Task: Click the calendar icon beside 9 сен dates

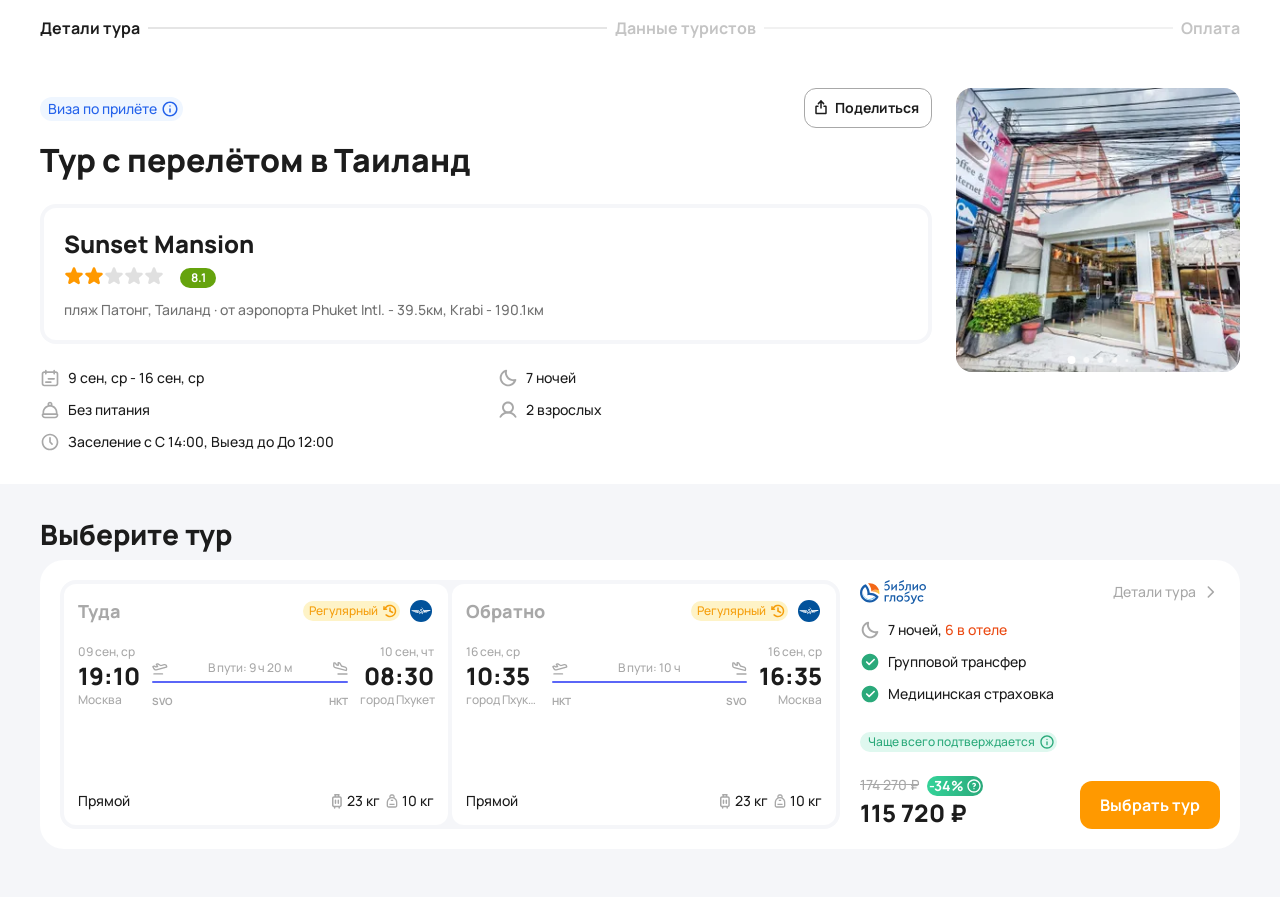Action: [x=50, y=378]
